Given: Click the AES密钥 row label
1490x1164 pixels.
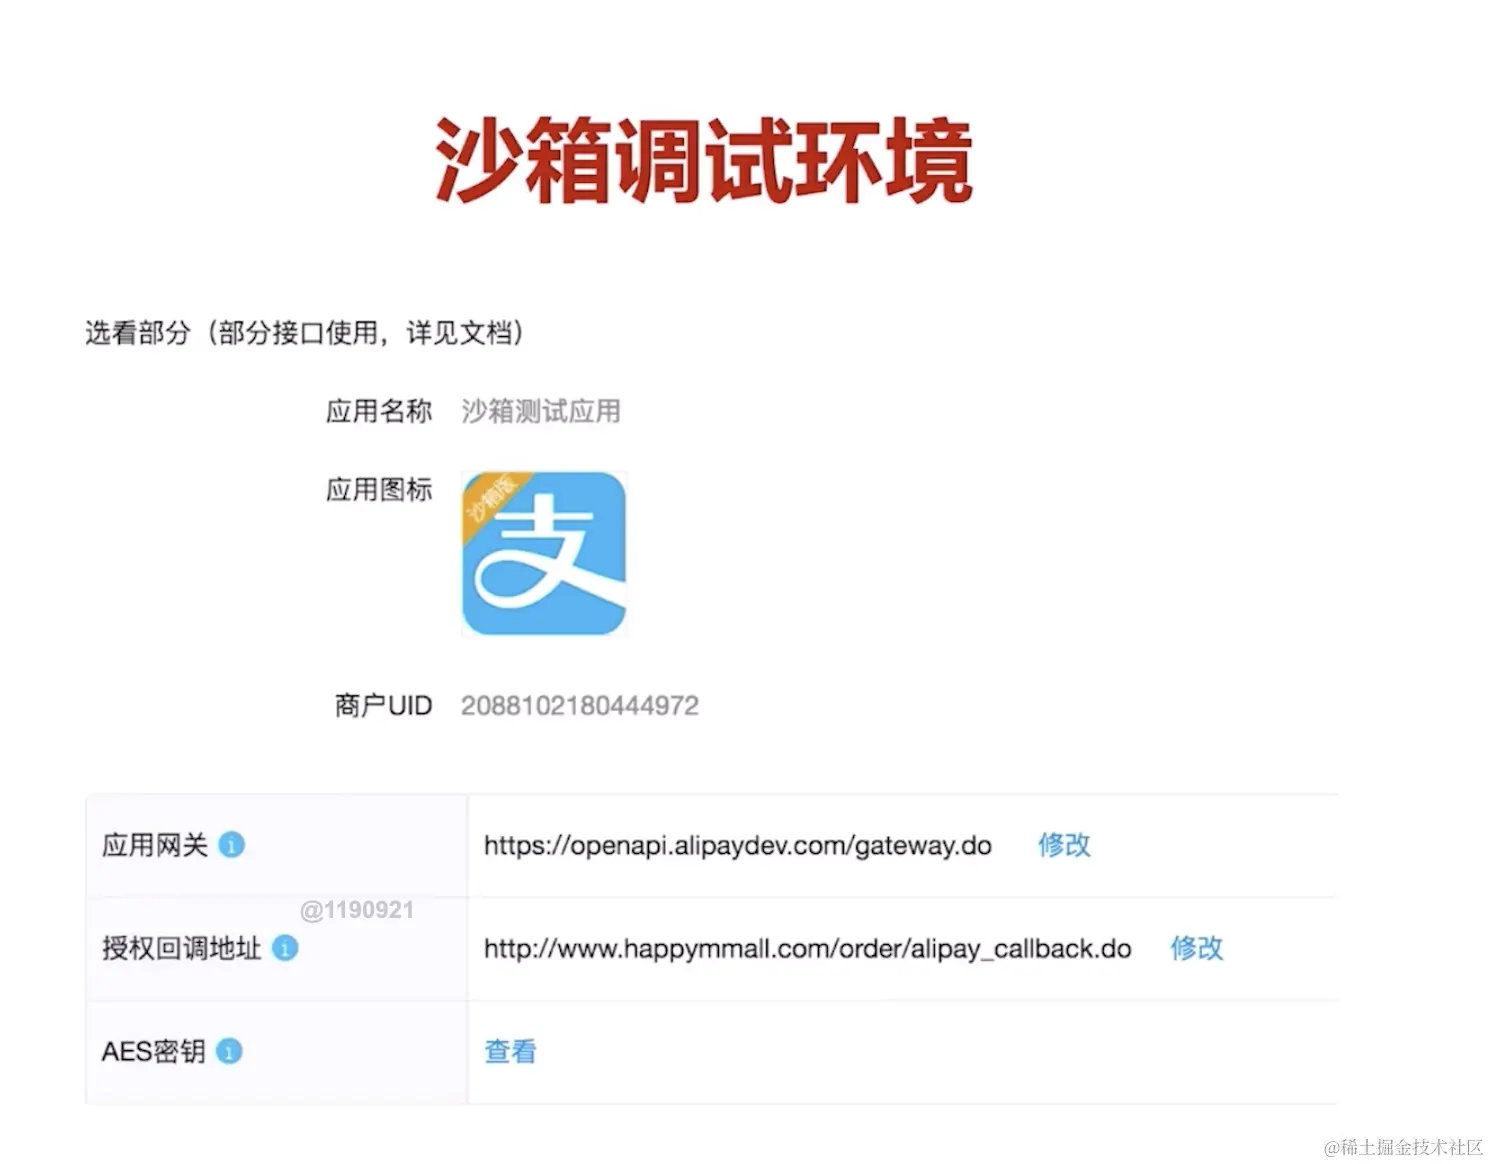Looking at the screenshot, I should 154,1052.
